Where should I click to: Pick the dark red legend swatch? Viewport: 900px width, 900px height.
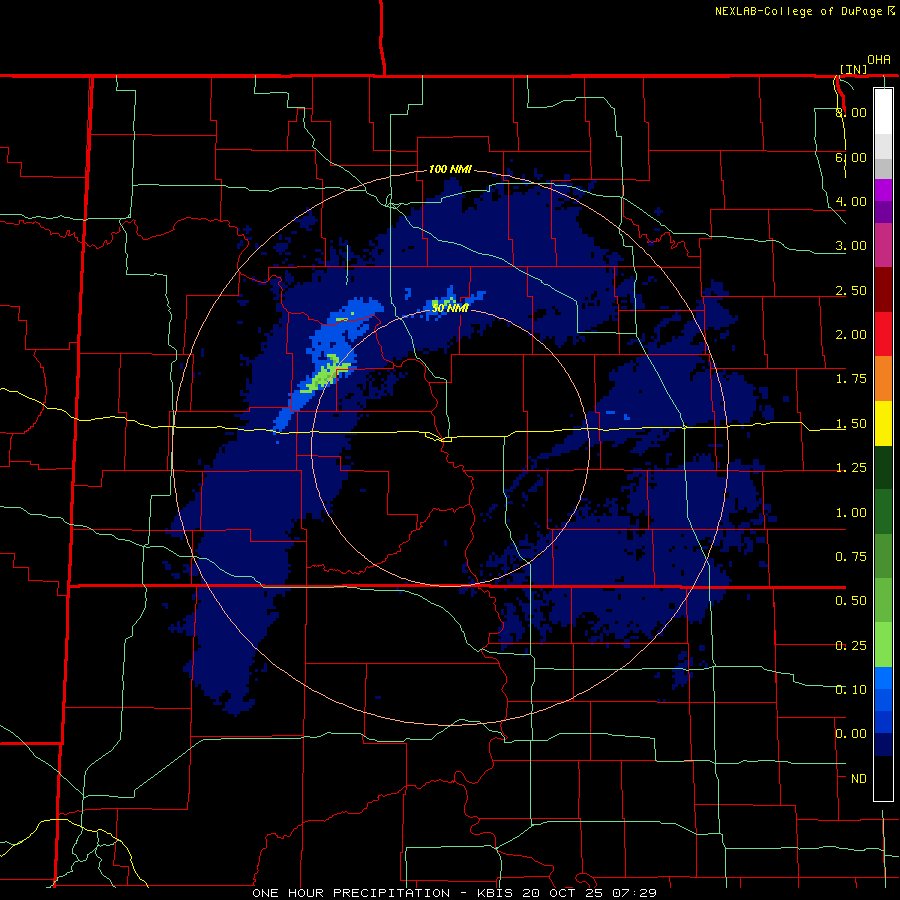pyautogui.click(x=883, y=290)
